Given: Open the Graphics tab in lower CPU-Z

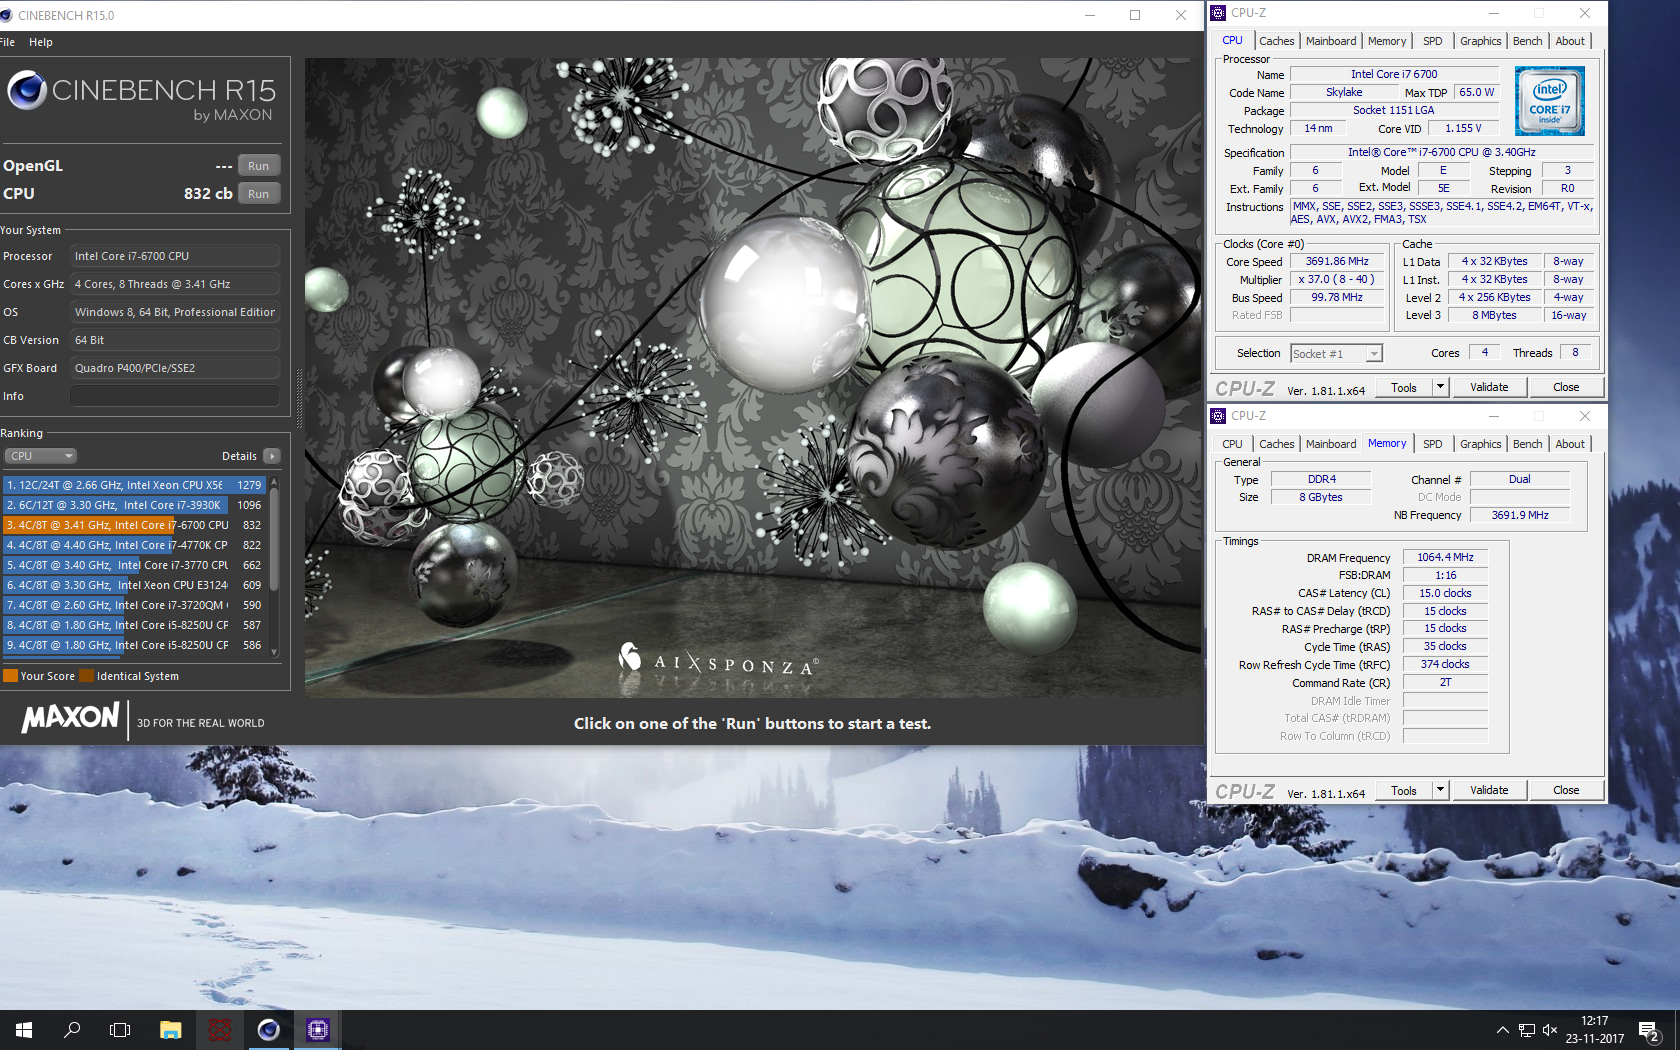Looking at the screenshot, I should [x=1480, y=444].
